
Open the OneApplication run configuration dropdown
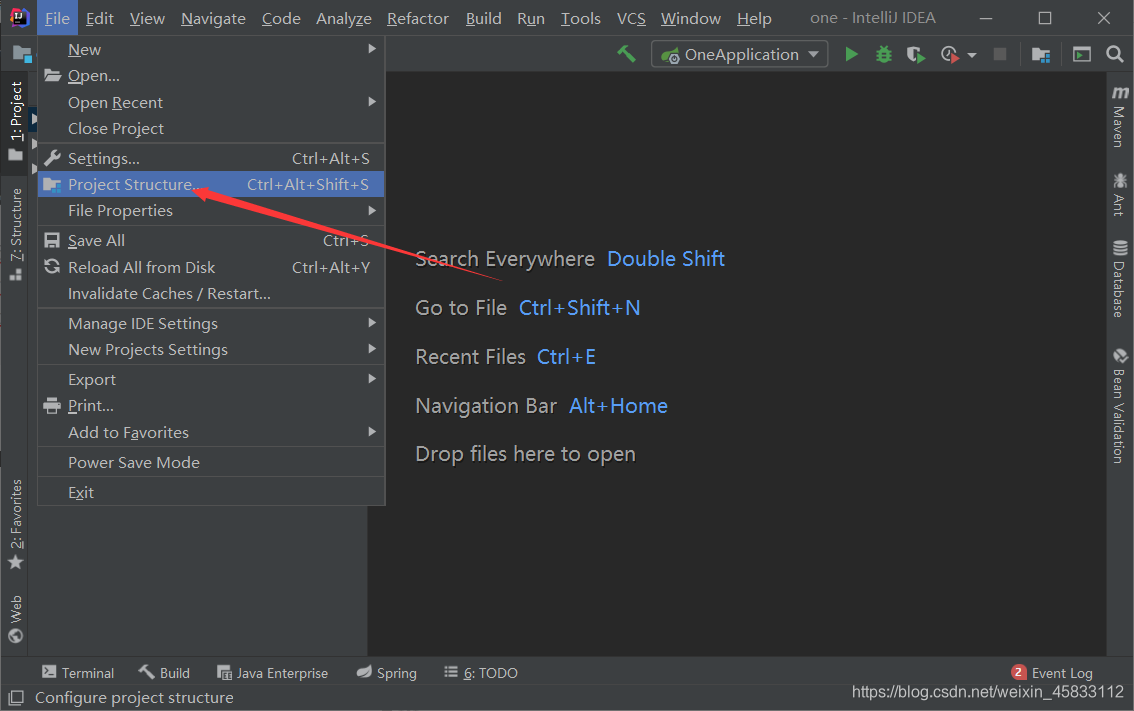click(740, 54)
